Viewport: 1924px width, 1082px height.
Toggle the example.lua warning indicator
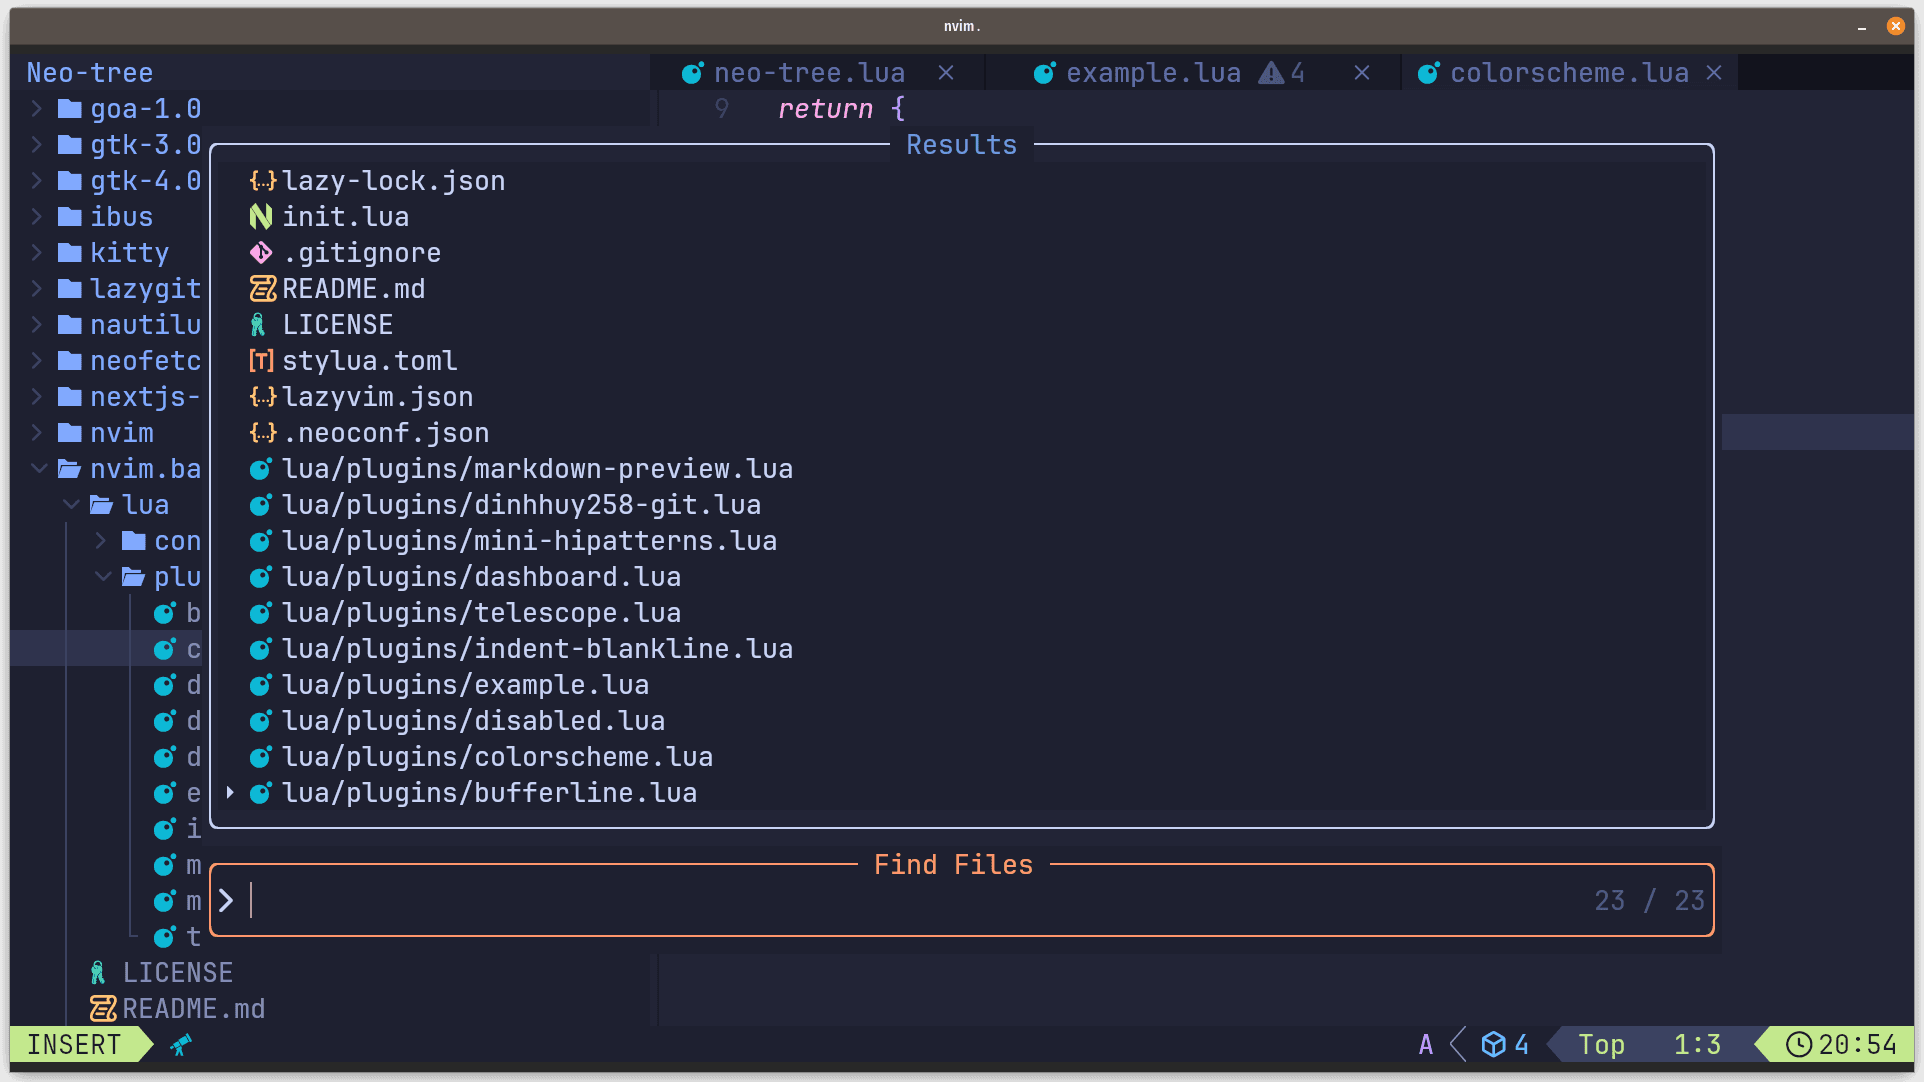(1267, 73)
